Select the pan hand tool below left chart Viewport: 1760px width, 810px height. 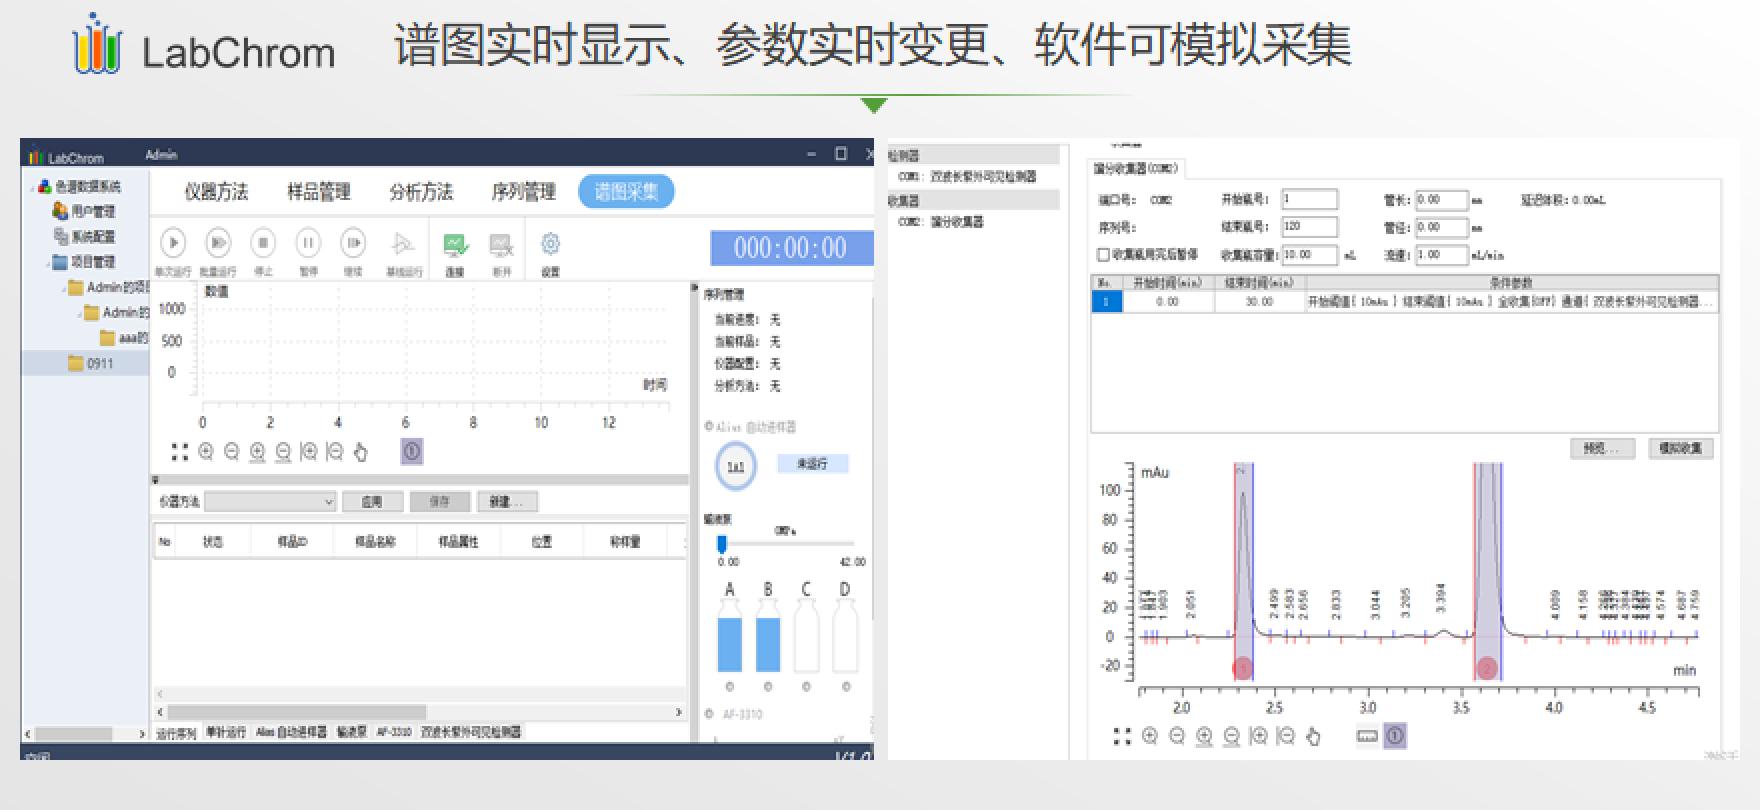[x=361, y=452]
